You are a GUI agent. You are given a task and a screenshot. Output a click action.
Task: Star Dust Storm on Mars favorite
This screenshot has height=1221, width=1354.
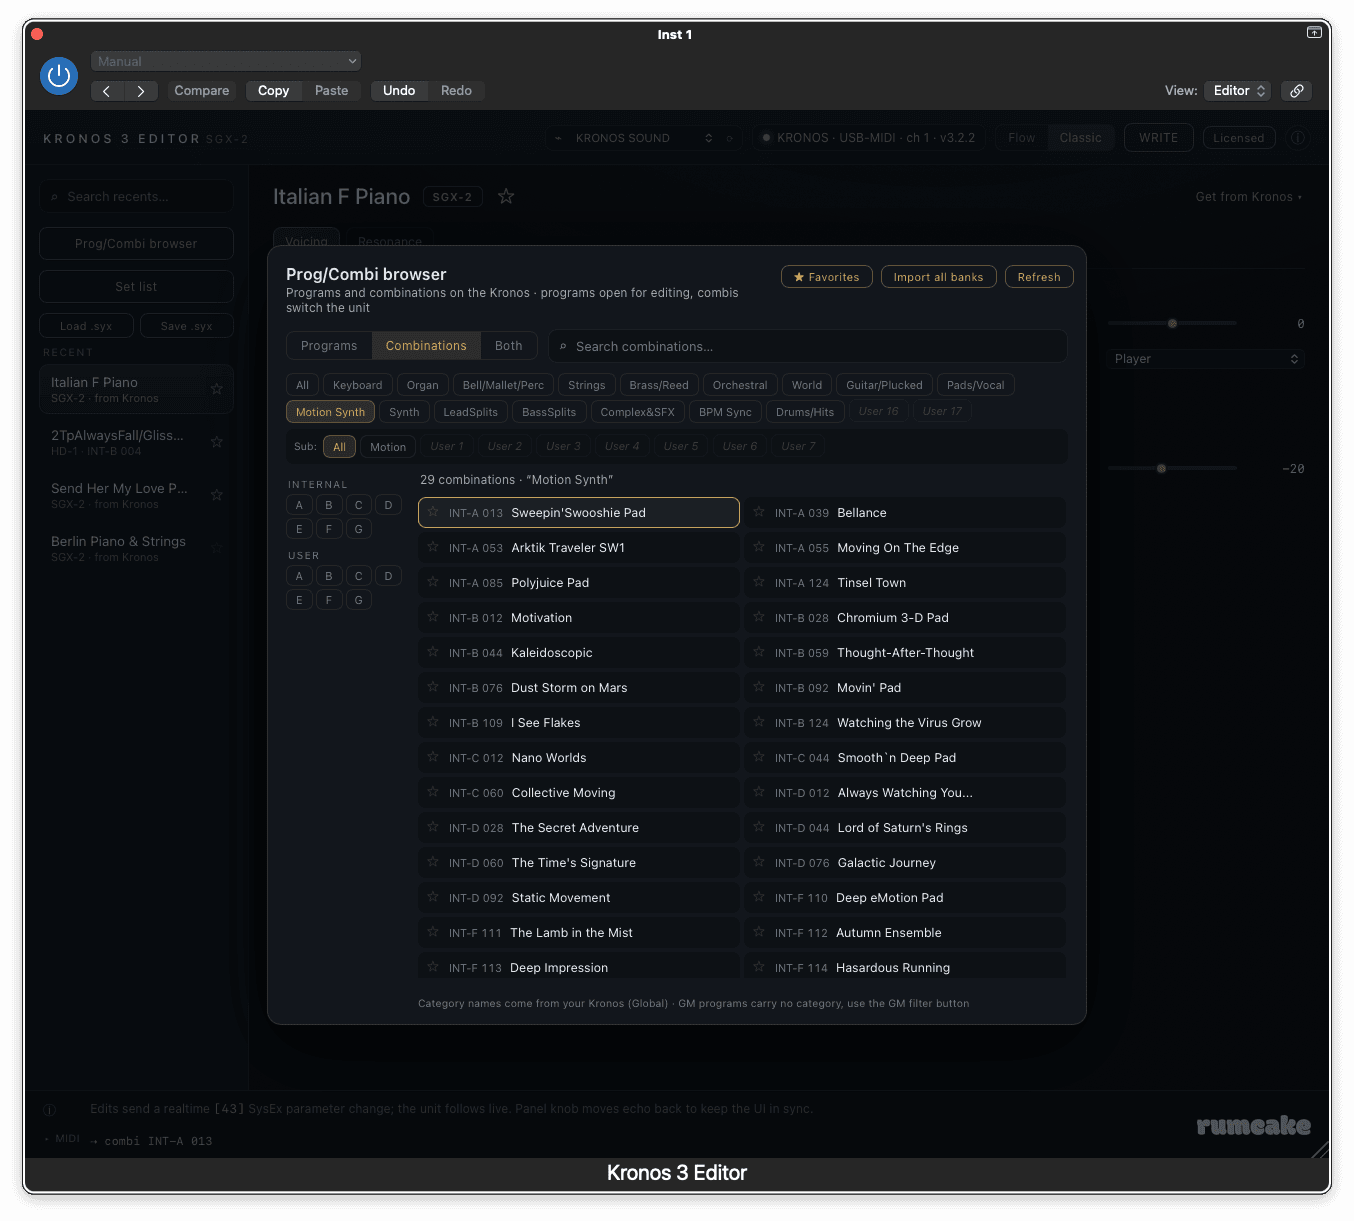[433, 687]
